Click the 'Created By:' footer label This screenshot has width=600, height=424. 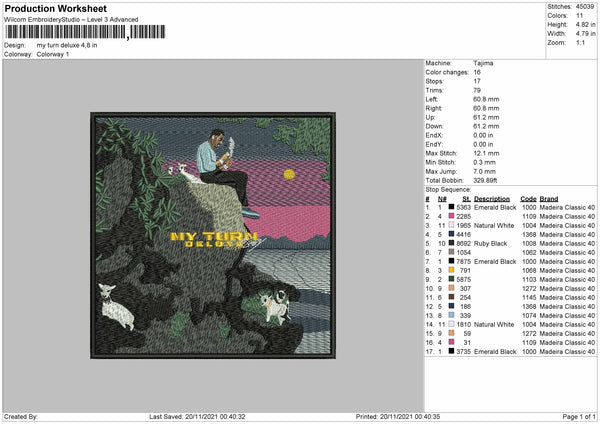click(21, 417)
